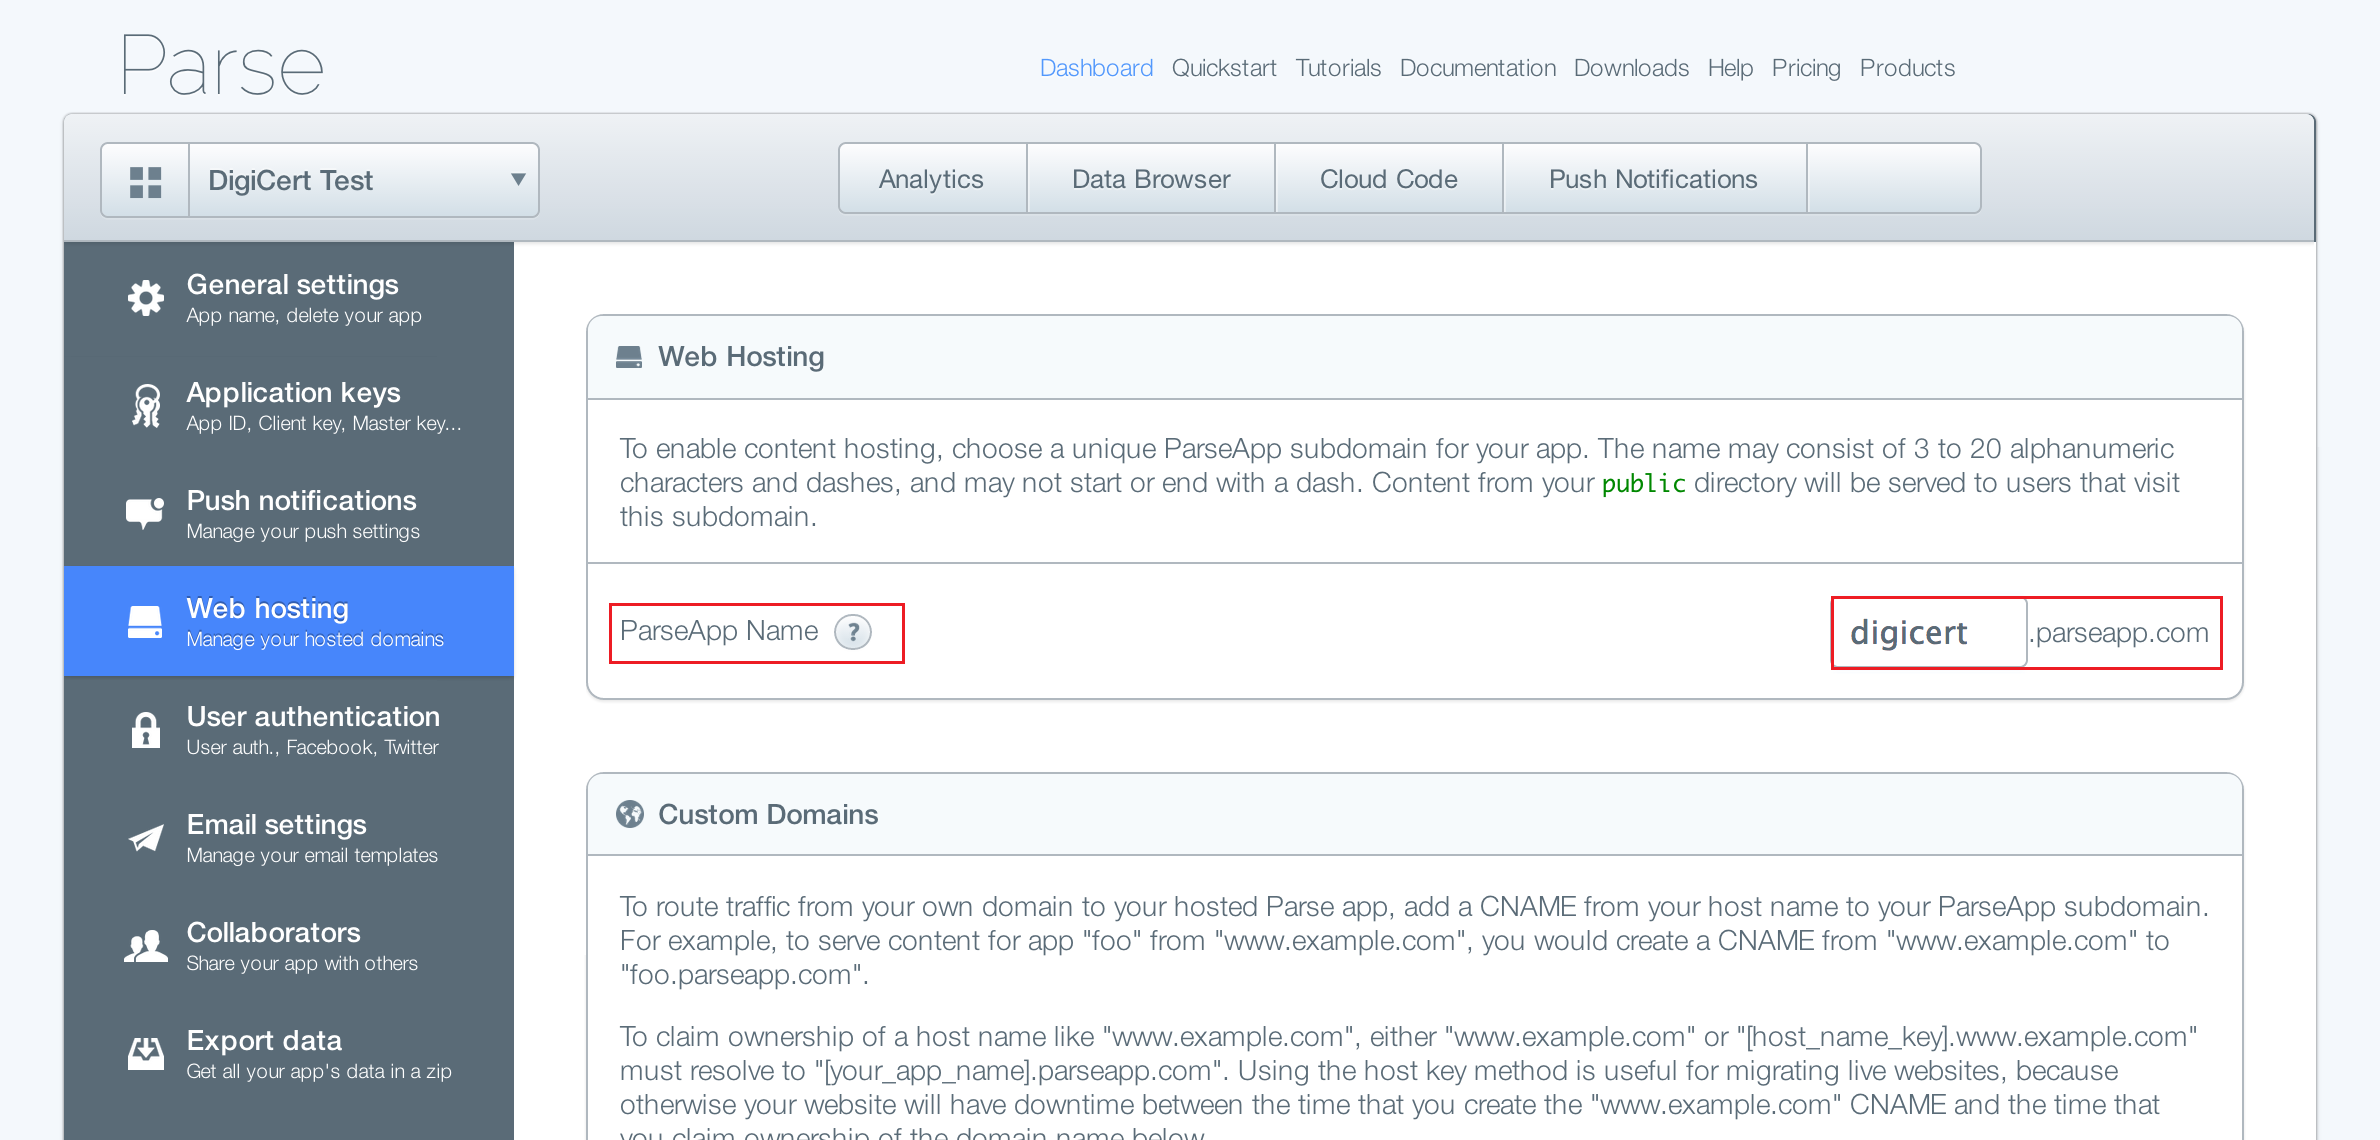Select the Push Notifications top tab

click(1653, 179)
